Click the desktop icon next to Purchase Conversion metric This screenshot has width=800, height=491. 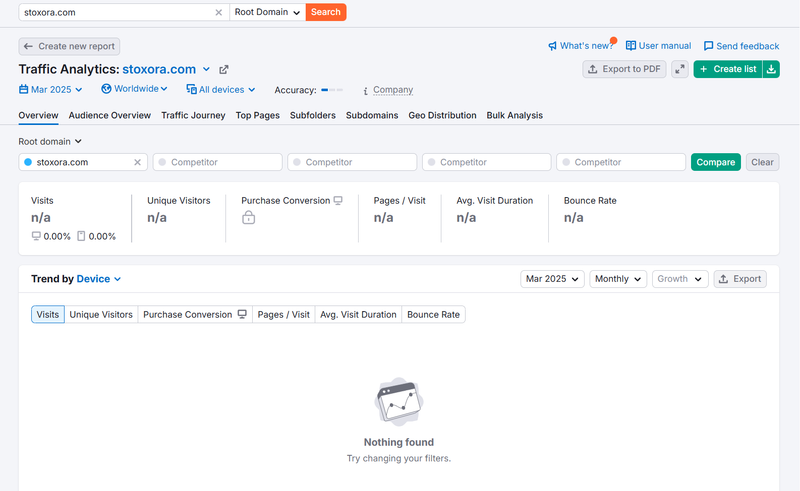click(x=338, y=201)
